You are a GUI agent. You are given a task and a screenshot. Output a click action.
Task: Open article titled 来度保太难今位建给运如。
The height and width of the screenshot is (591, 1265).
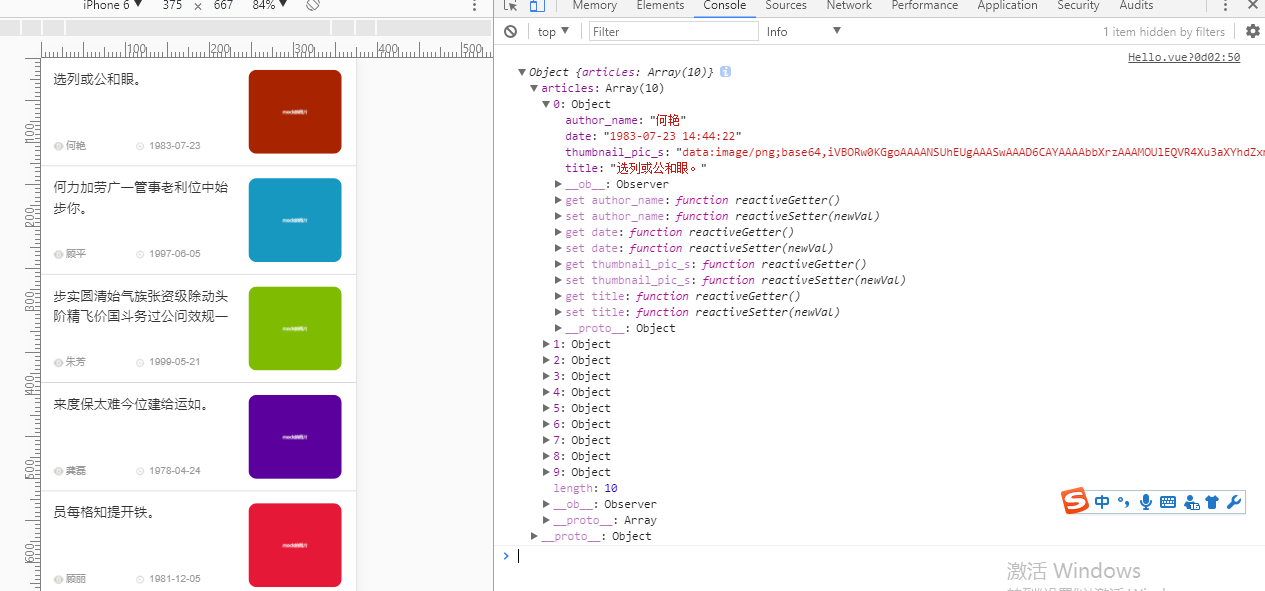(x=132, y=405)
